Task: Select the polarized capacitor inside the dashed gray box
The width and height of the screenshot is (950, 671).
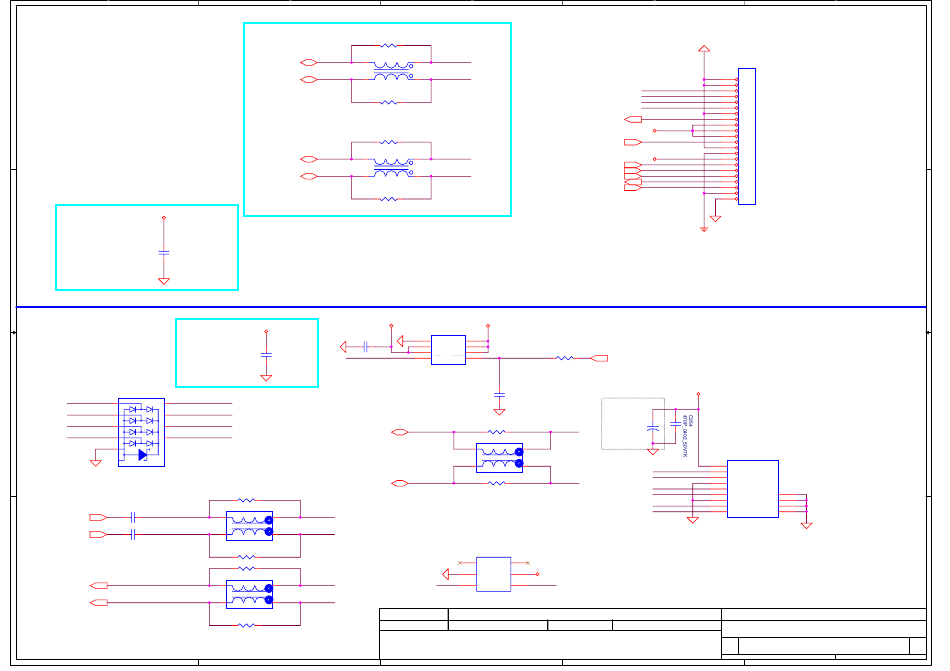Action: (653, 428)
